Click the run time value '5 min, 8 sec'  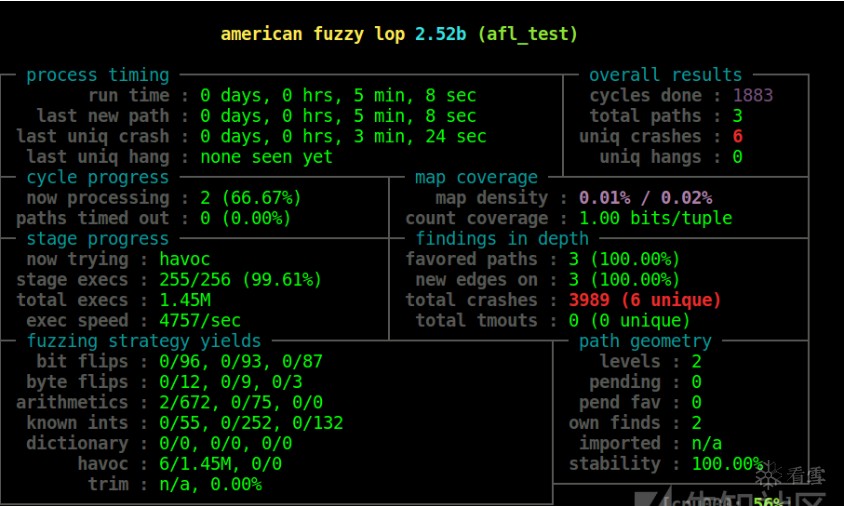click(414, 95)
